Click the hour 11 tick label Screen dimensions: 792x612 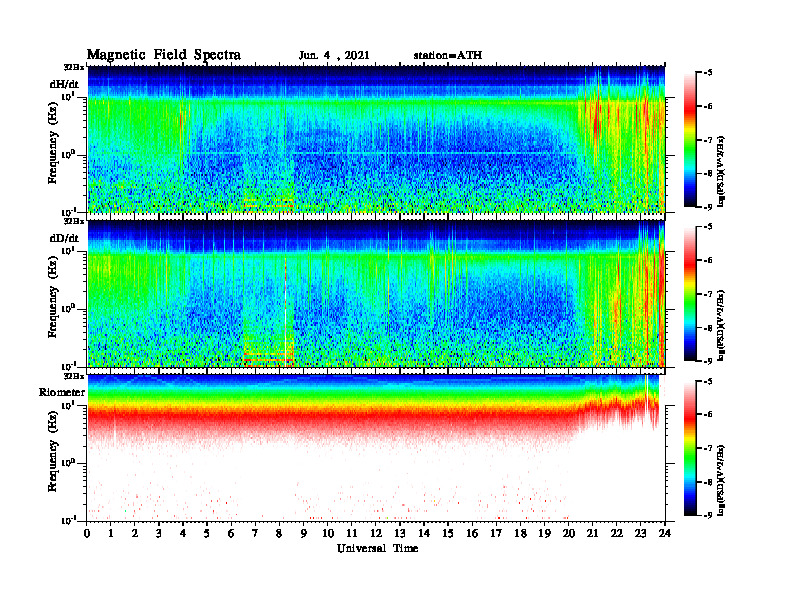coord(352,533)
